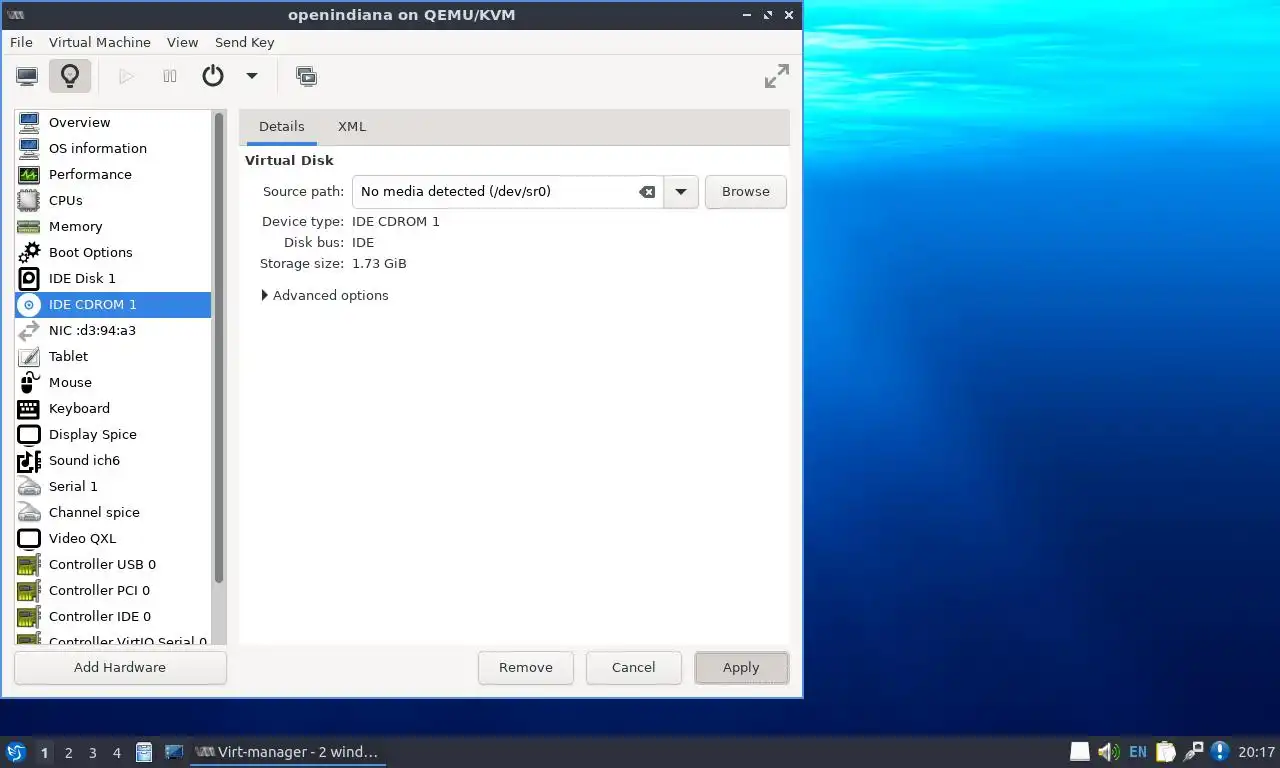1280x768 pixels.
Task: Click Browse for media source
Action: click(746, 191)
